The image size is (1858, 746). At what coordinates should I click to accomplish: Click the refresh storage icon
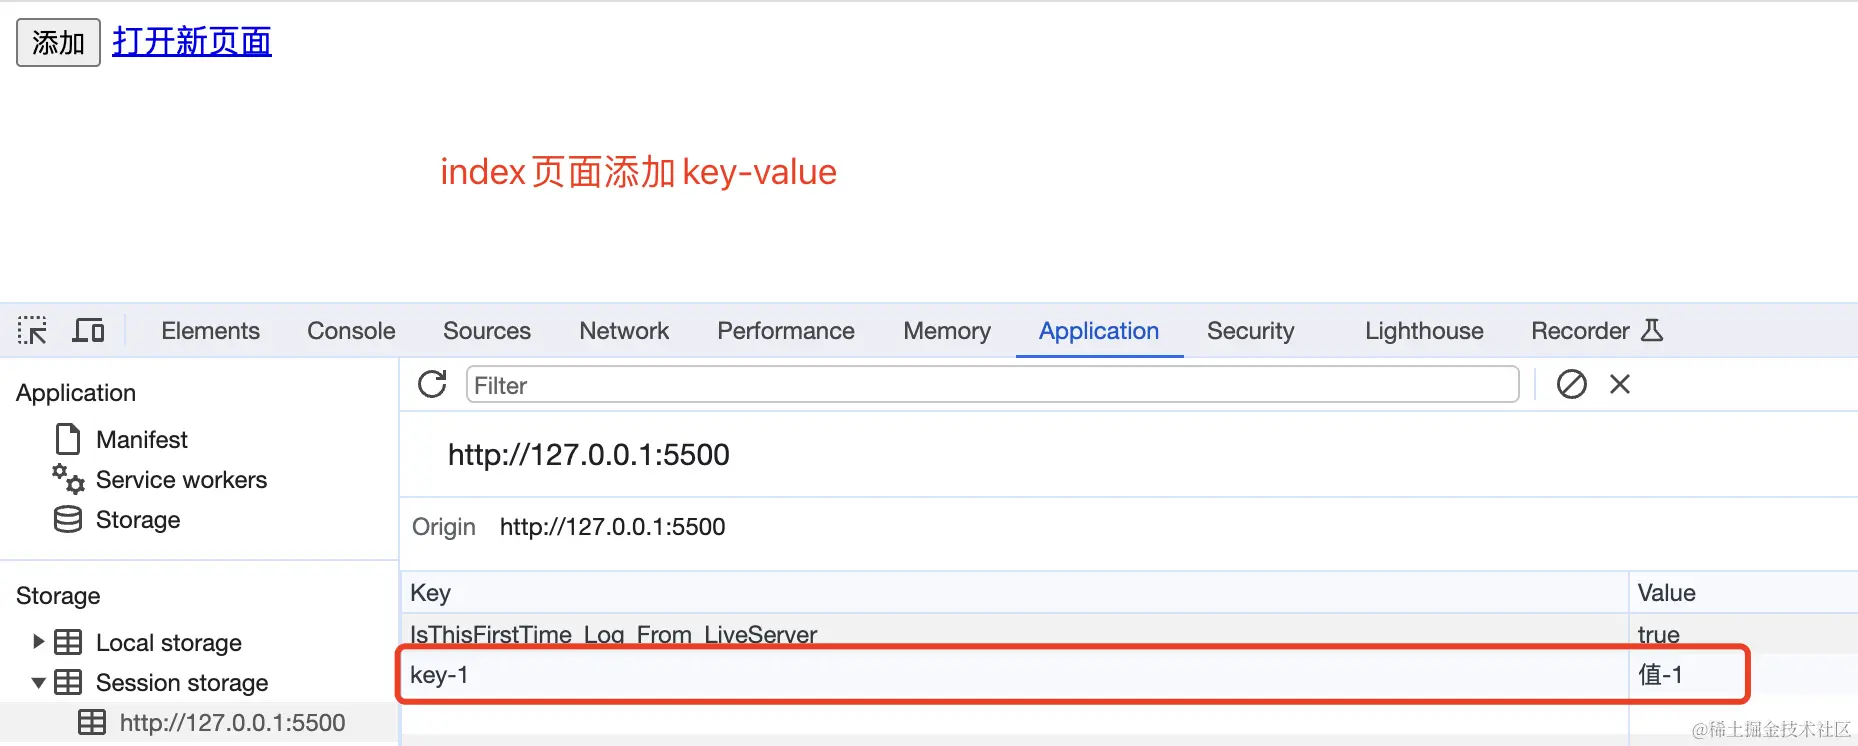(432, 385)
